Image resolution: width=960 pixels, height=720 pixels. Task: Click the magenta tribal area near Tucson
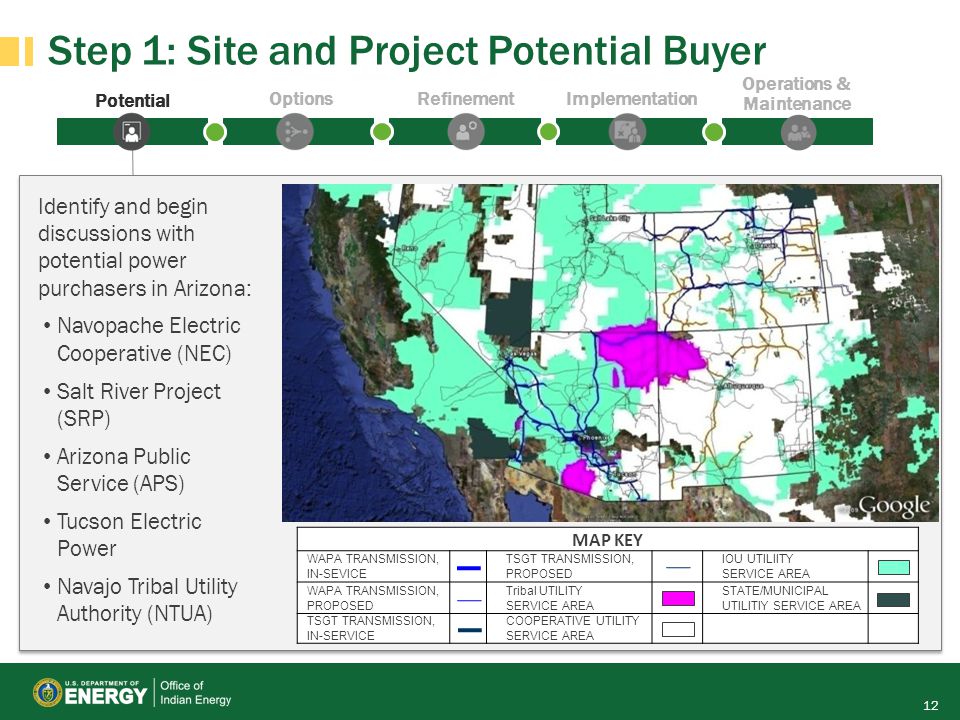(577, 476)
